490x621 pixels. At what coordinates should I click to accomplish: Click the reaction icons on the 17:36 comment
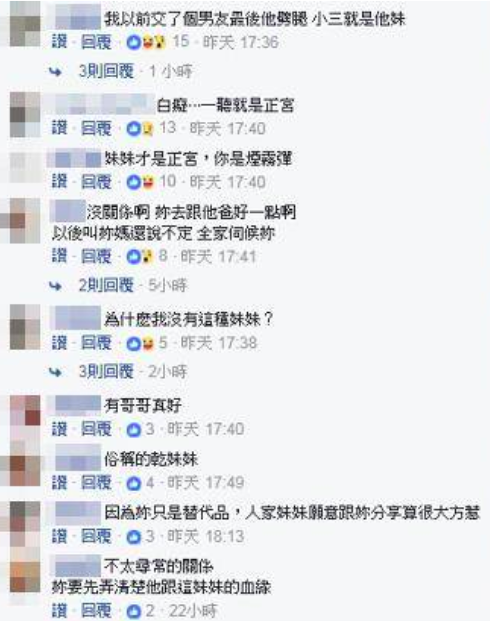(x=146, y=42)
